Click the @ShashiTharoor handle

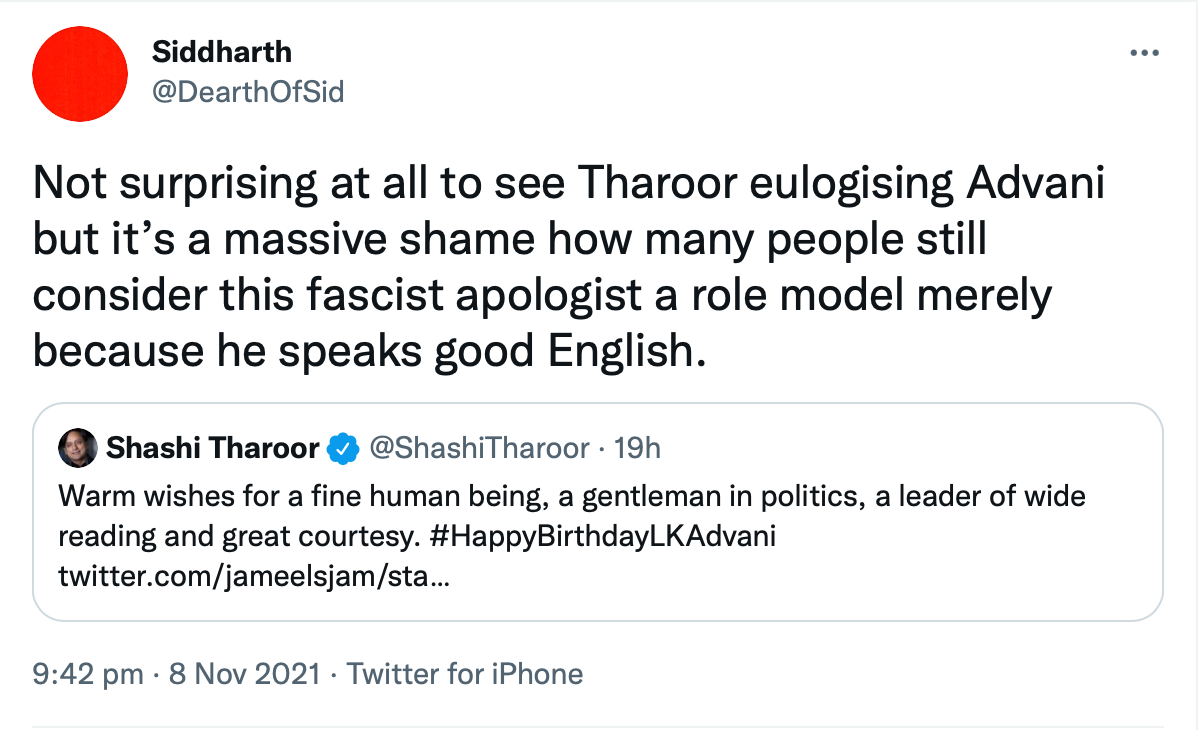479,449
